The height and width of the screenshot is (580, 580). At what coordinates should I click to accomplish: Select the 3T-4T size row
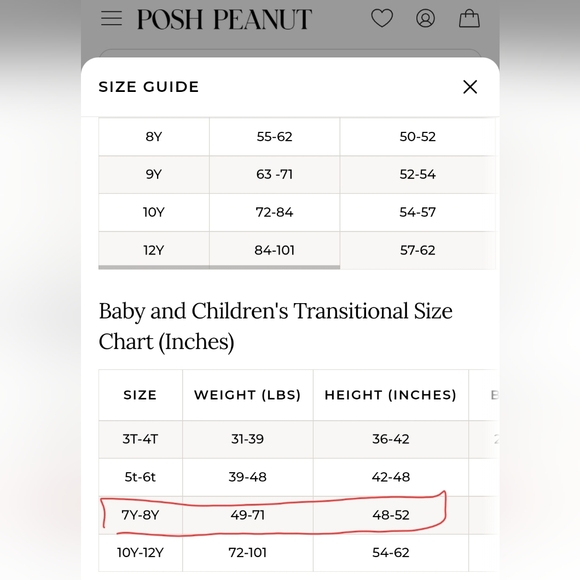tap(299, 439)
